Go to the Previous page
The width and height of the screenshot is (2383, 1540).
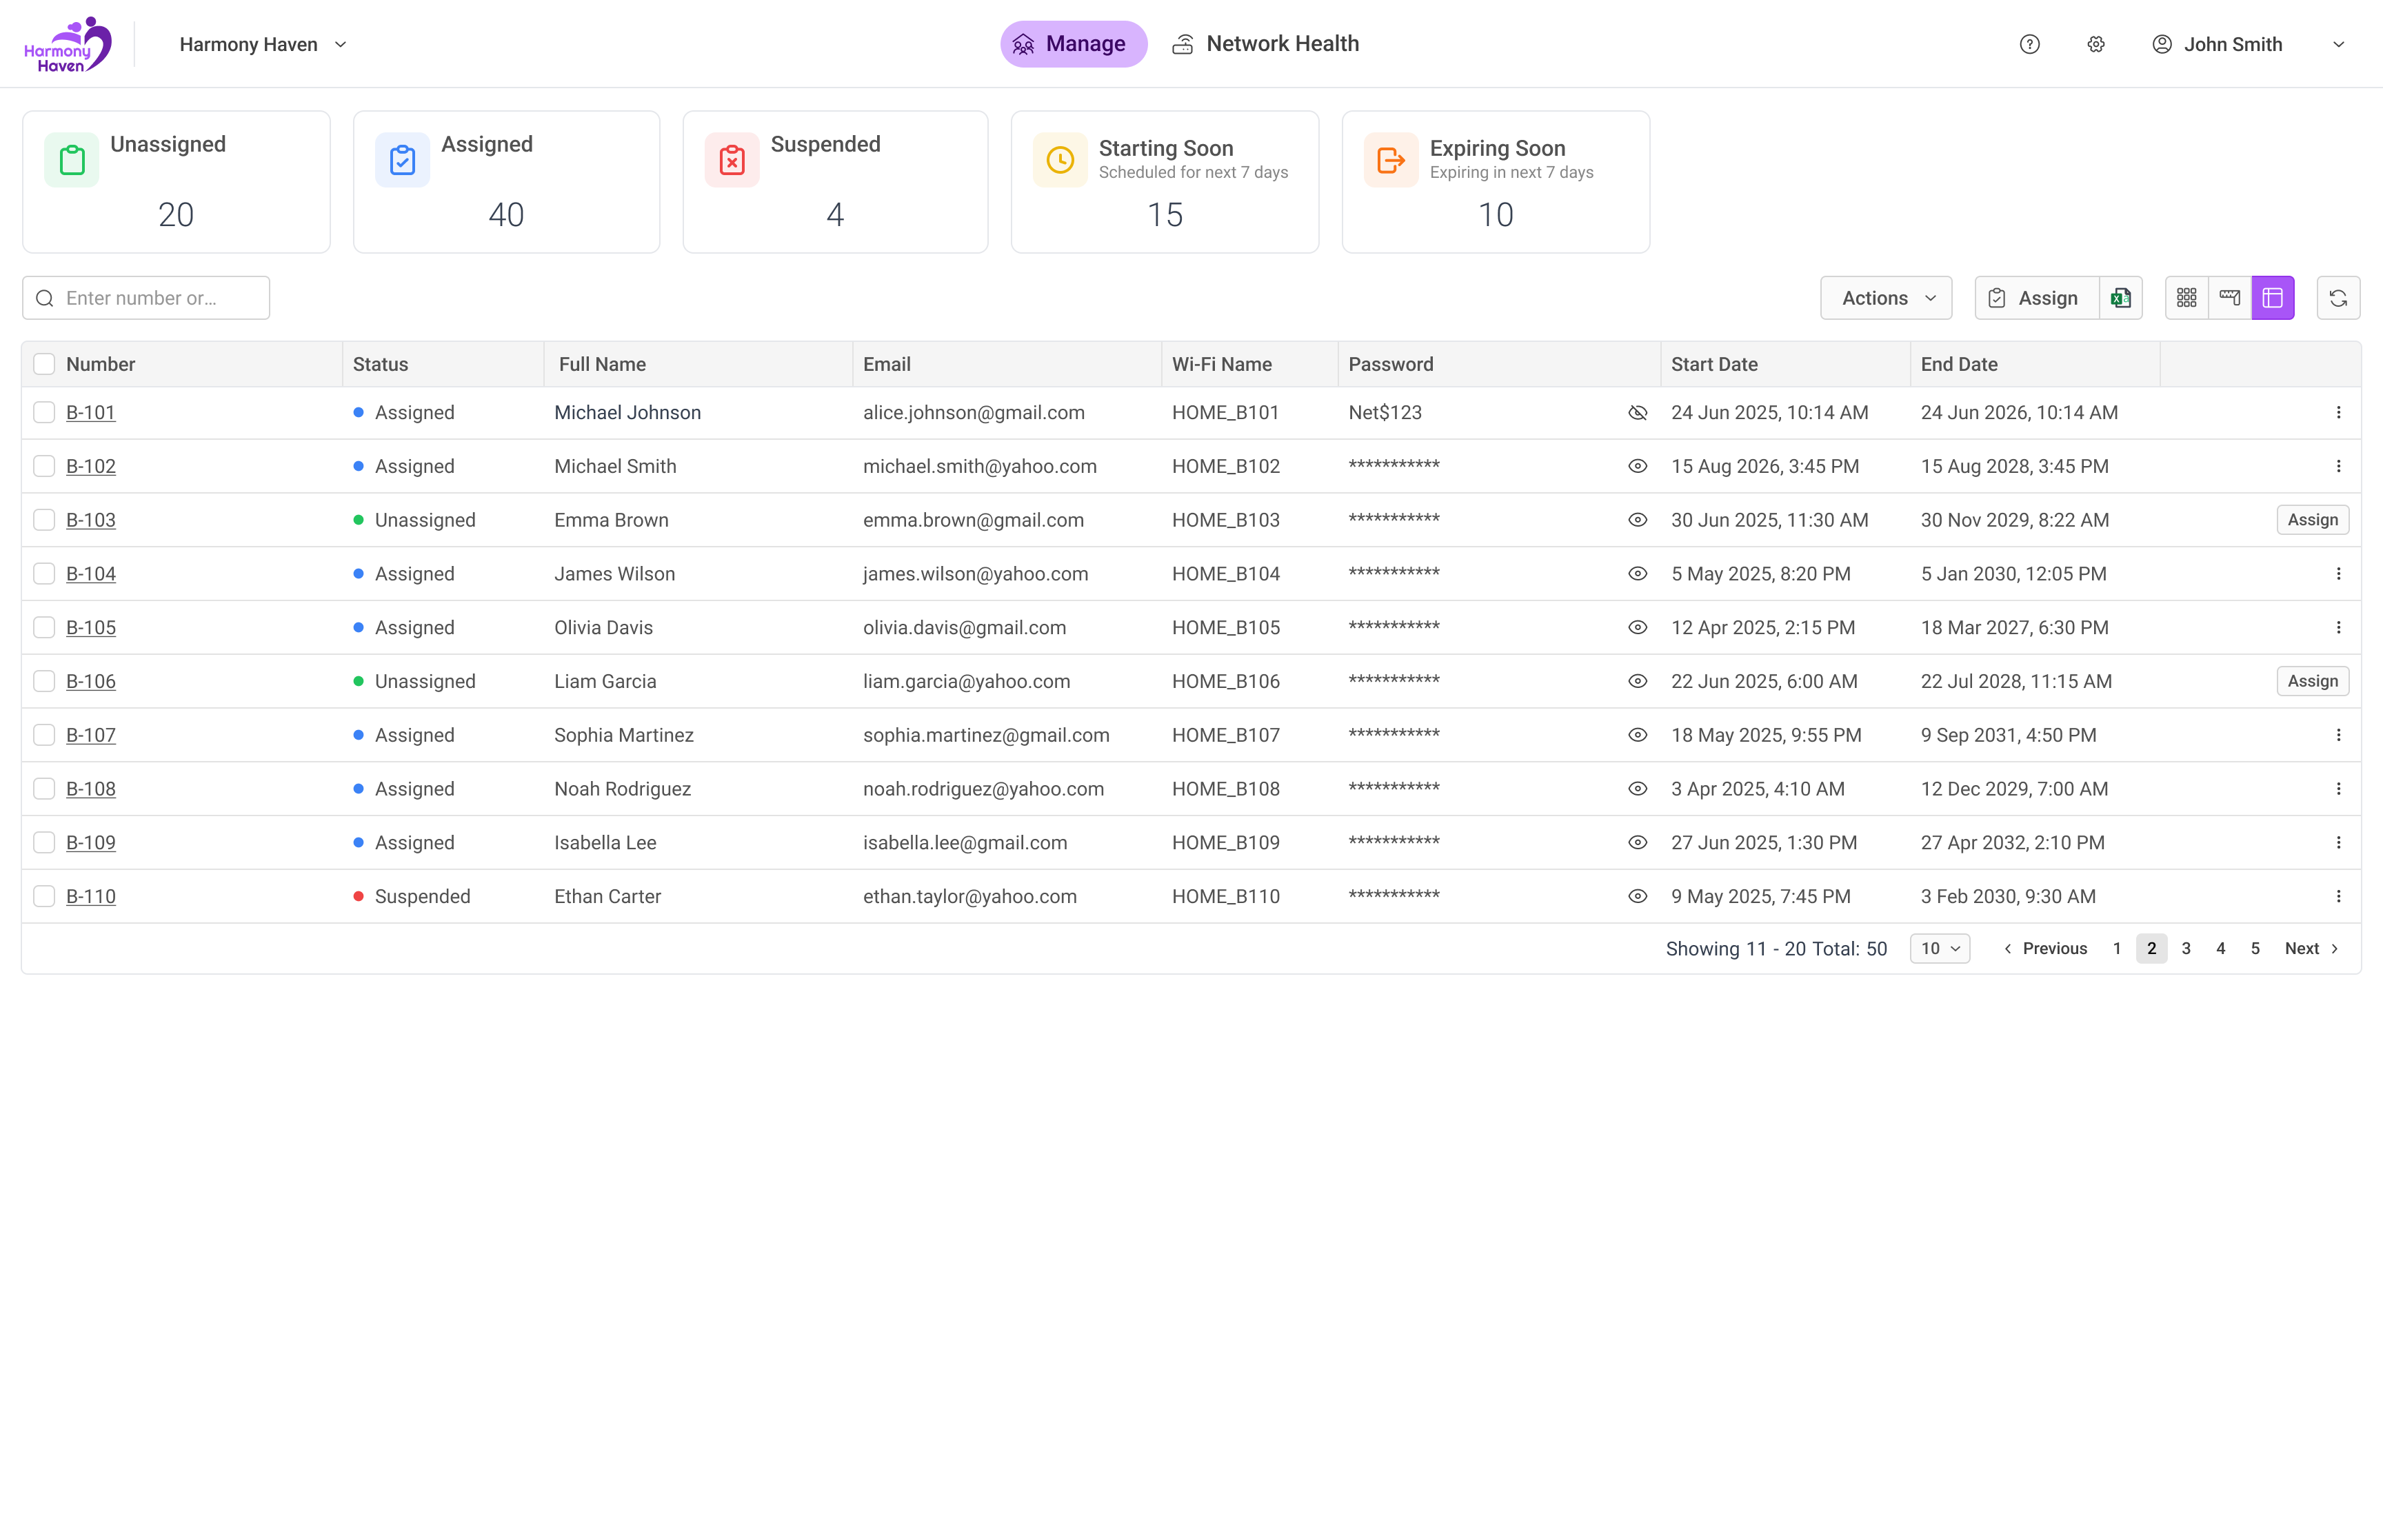(x=2045, y=949)
